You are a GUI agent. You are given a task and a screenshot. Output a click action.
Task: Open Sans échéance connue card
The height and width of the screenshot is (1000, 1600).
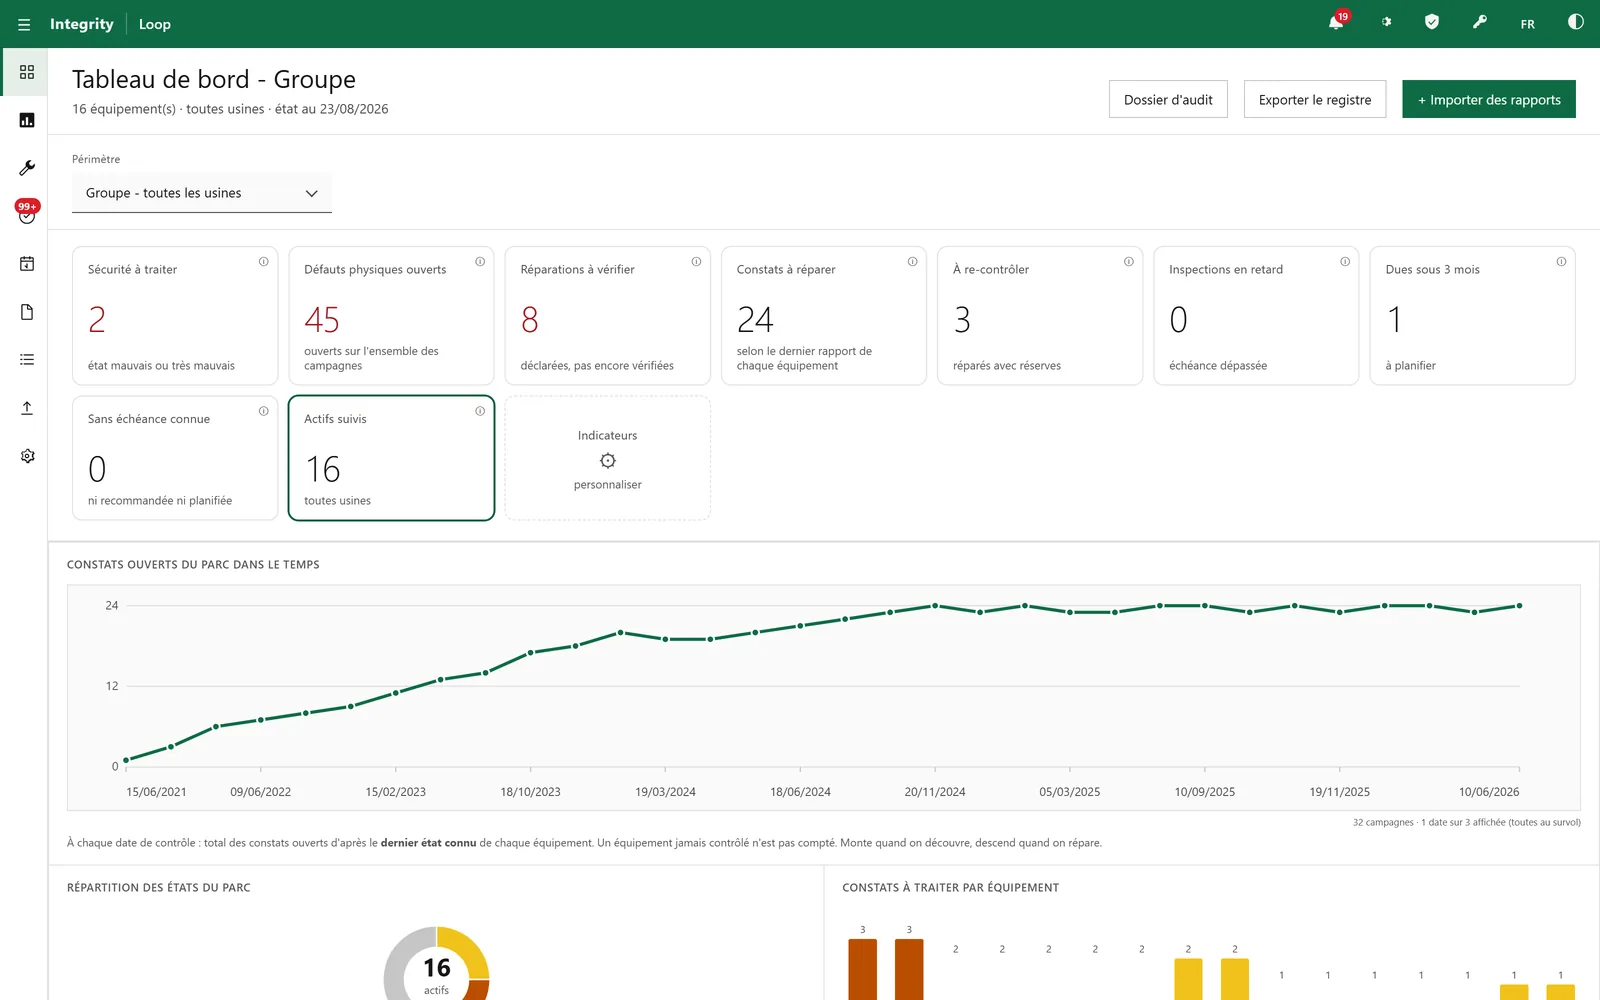click(175, 458)
